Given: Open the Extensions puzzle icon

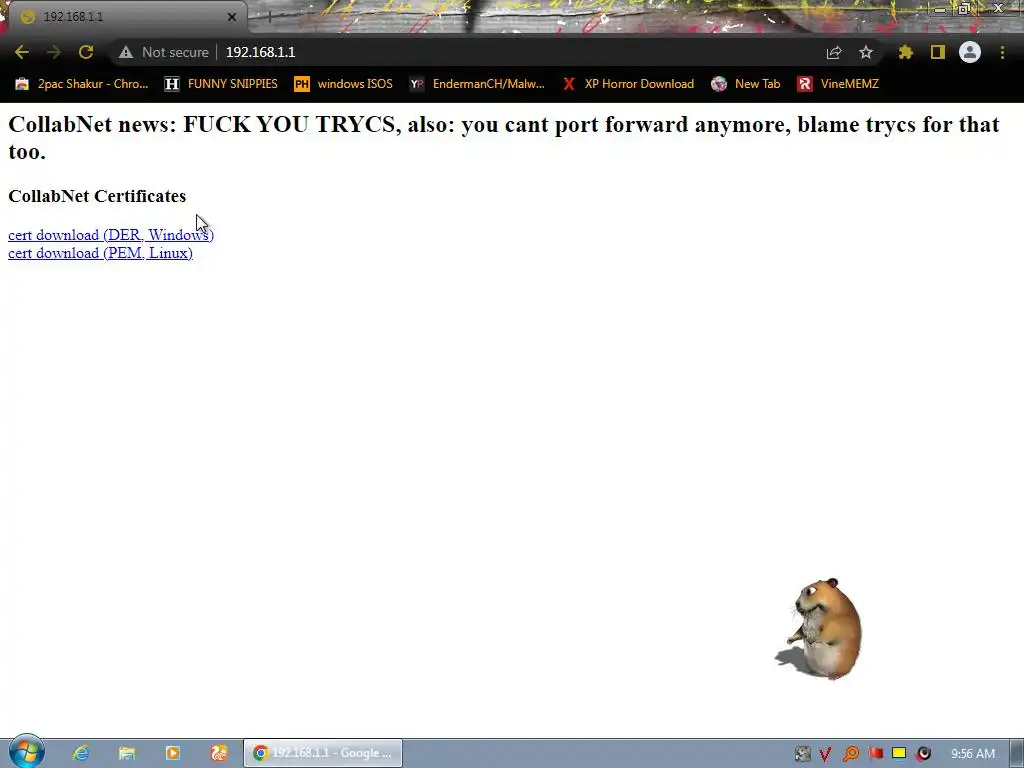Looking at the screenshot, I should click(x=905, y=52).
